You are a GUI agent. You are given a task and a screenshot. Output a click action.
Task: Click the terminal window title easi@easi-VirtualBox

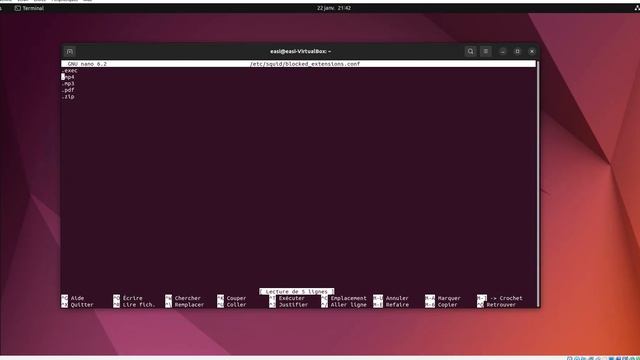coord(300,51)
